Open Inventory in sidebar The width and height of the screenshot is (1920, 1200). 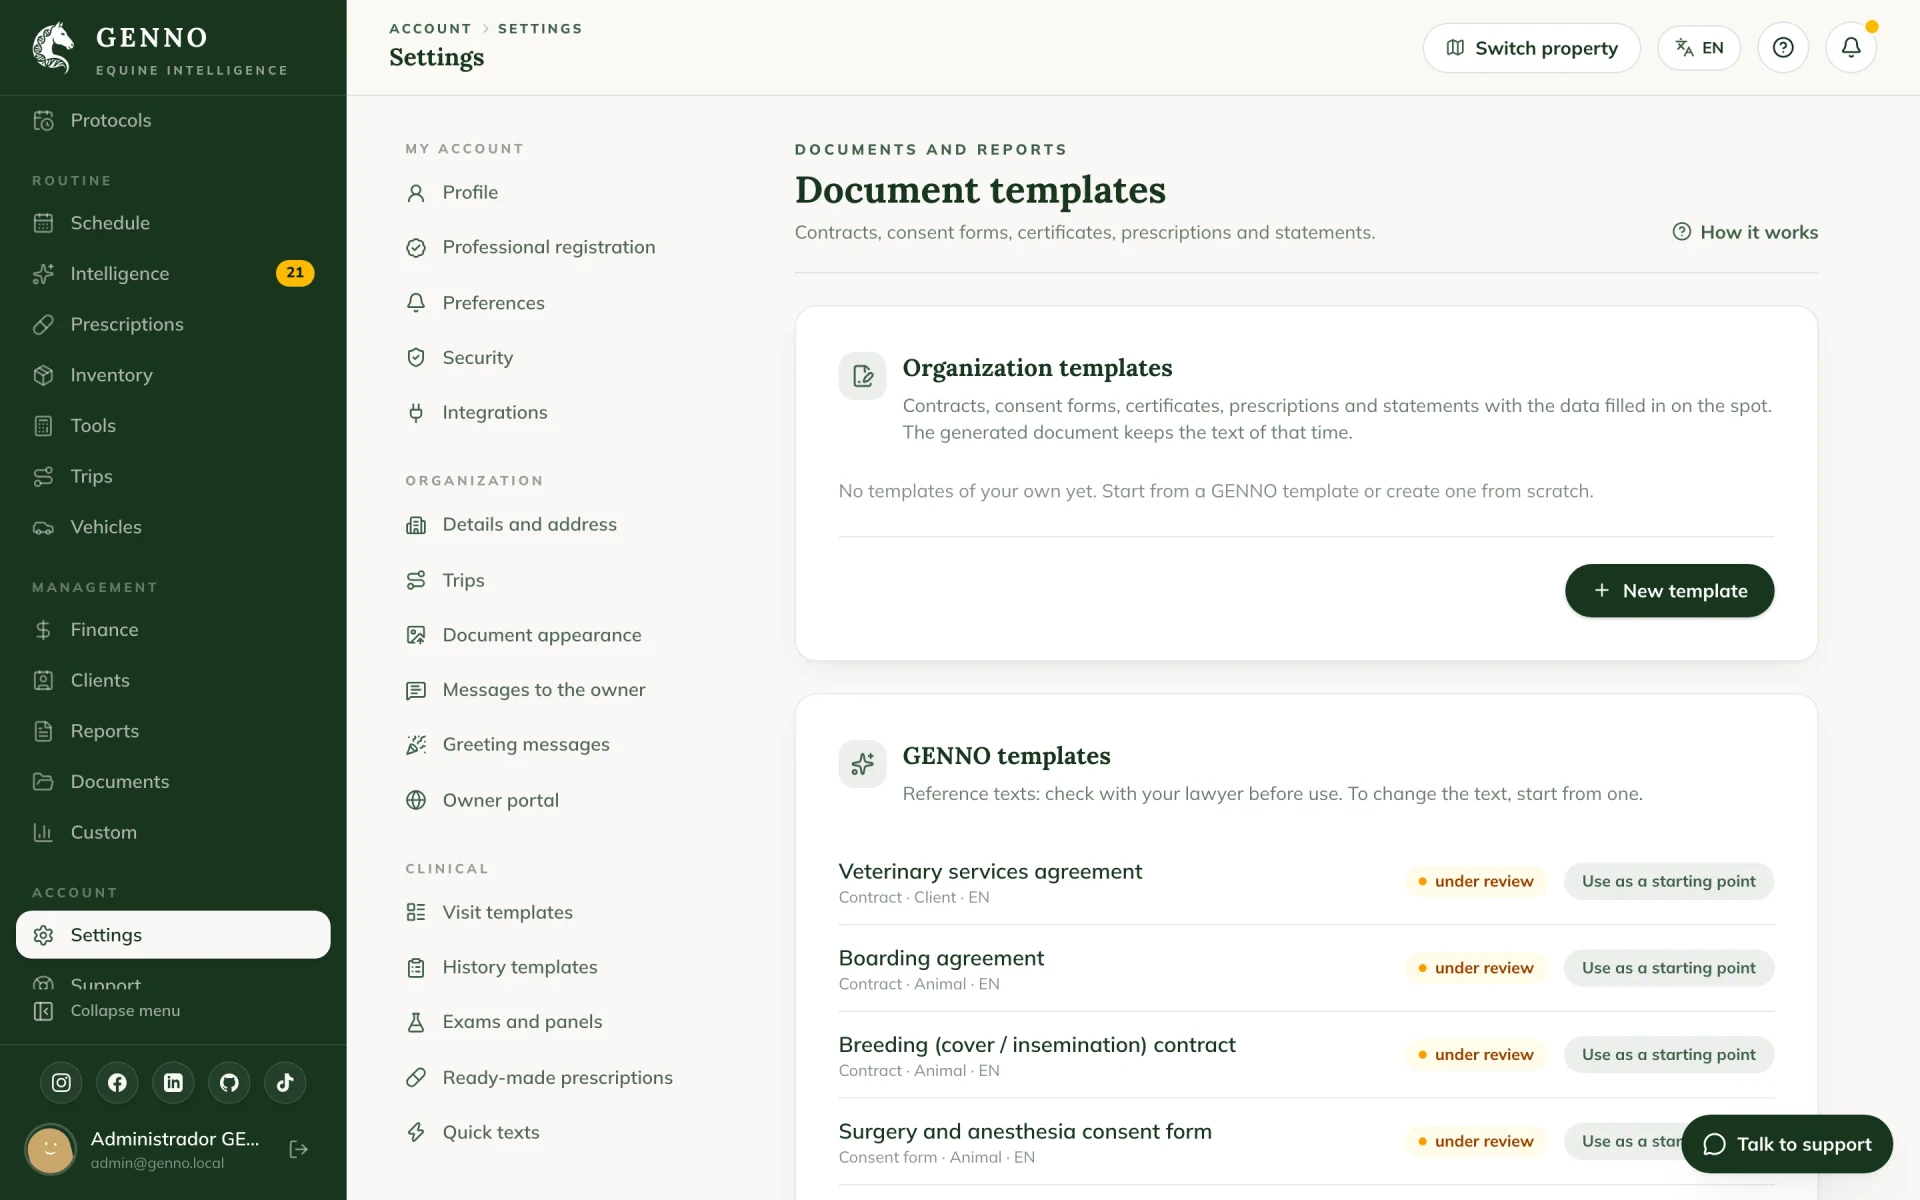[173, 375]
